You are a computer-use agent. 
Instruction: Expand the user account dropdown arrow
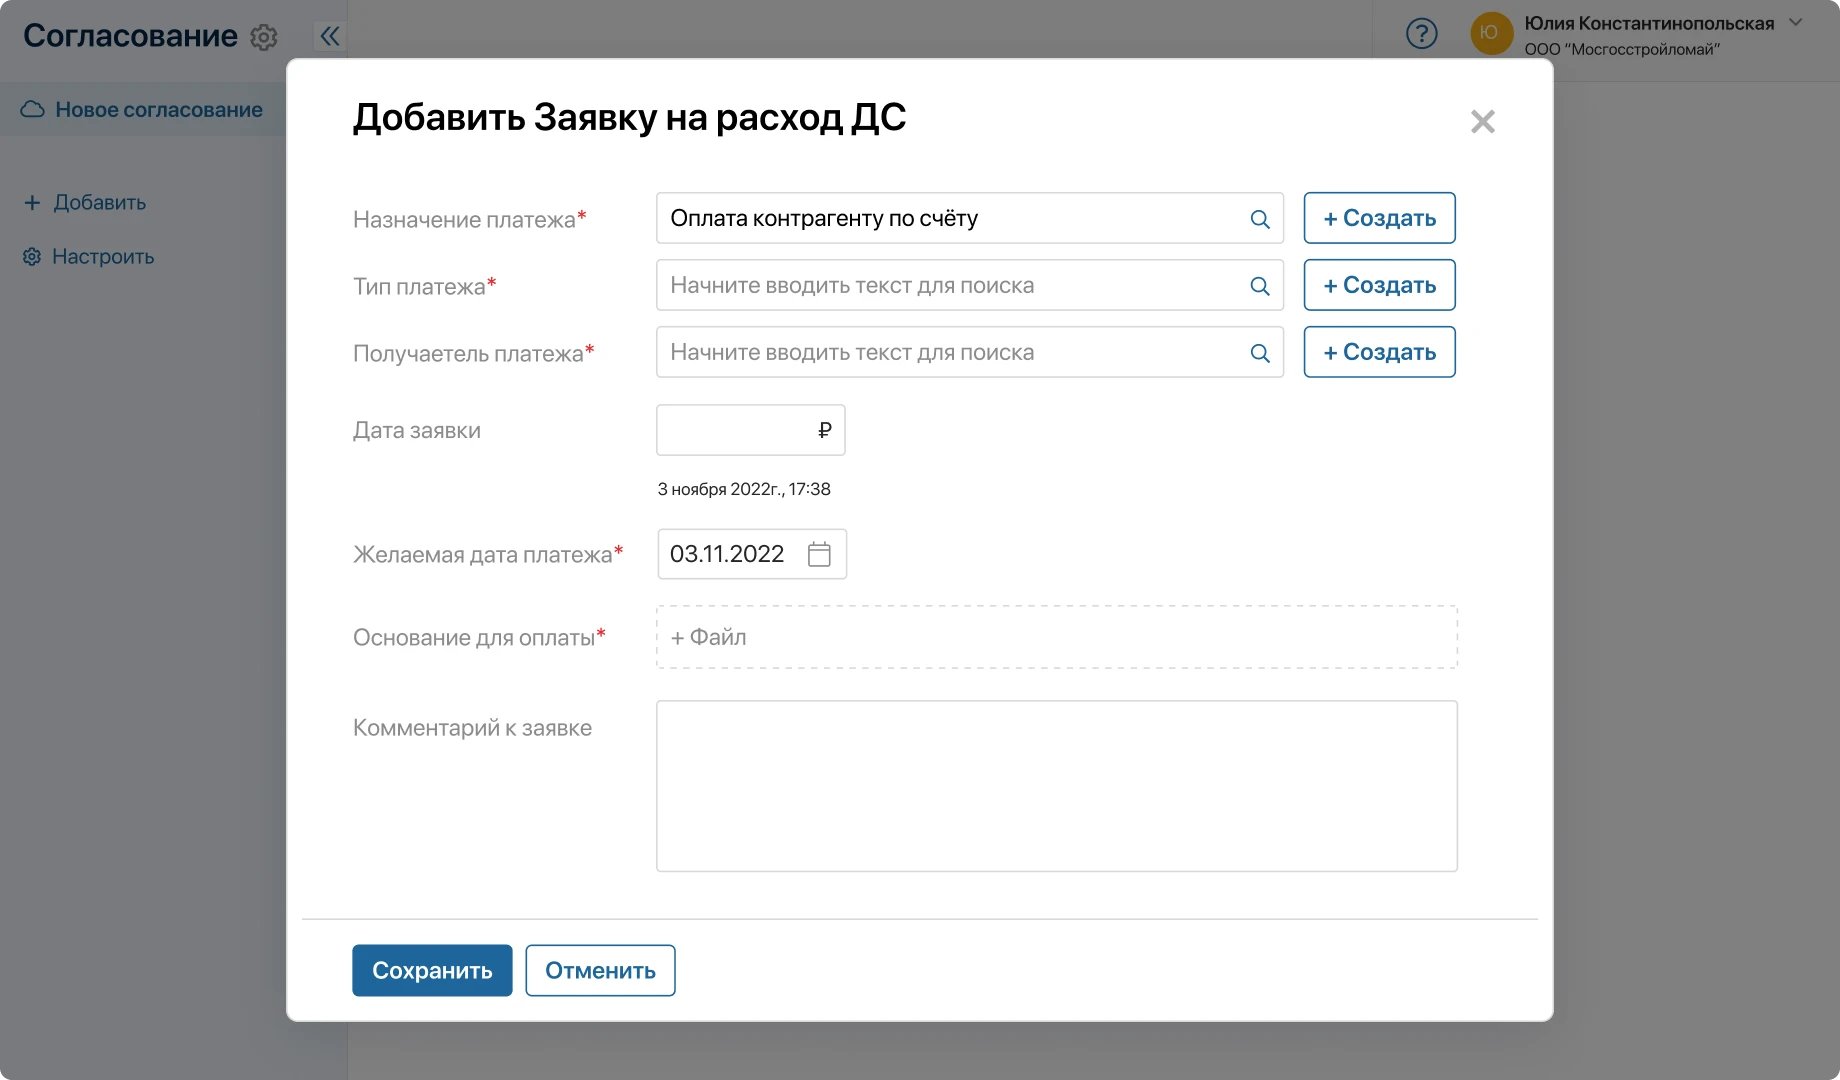click(x=1796, y=22)
